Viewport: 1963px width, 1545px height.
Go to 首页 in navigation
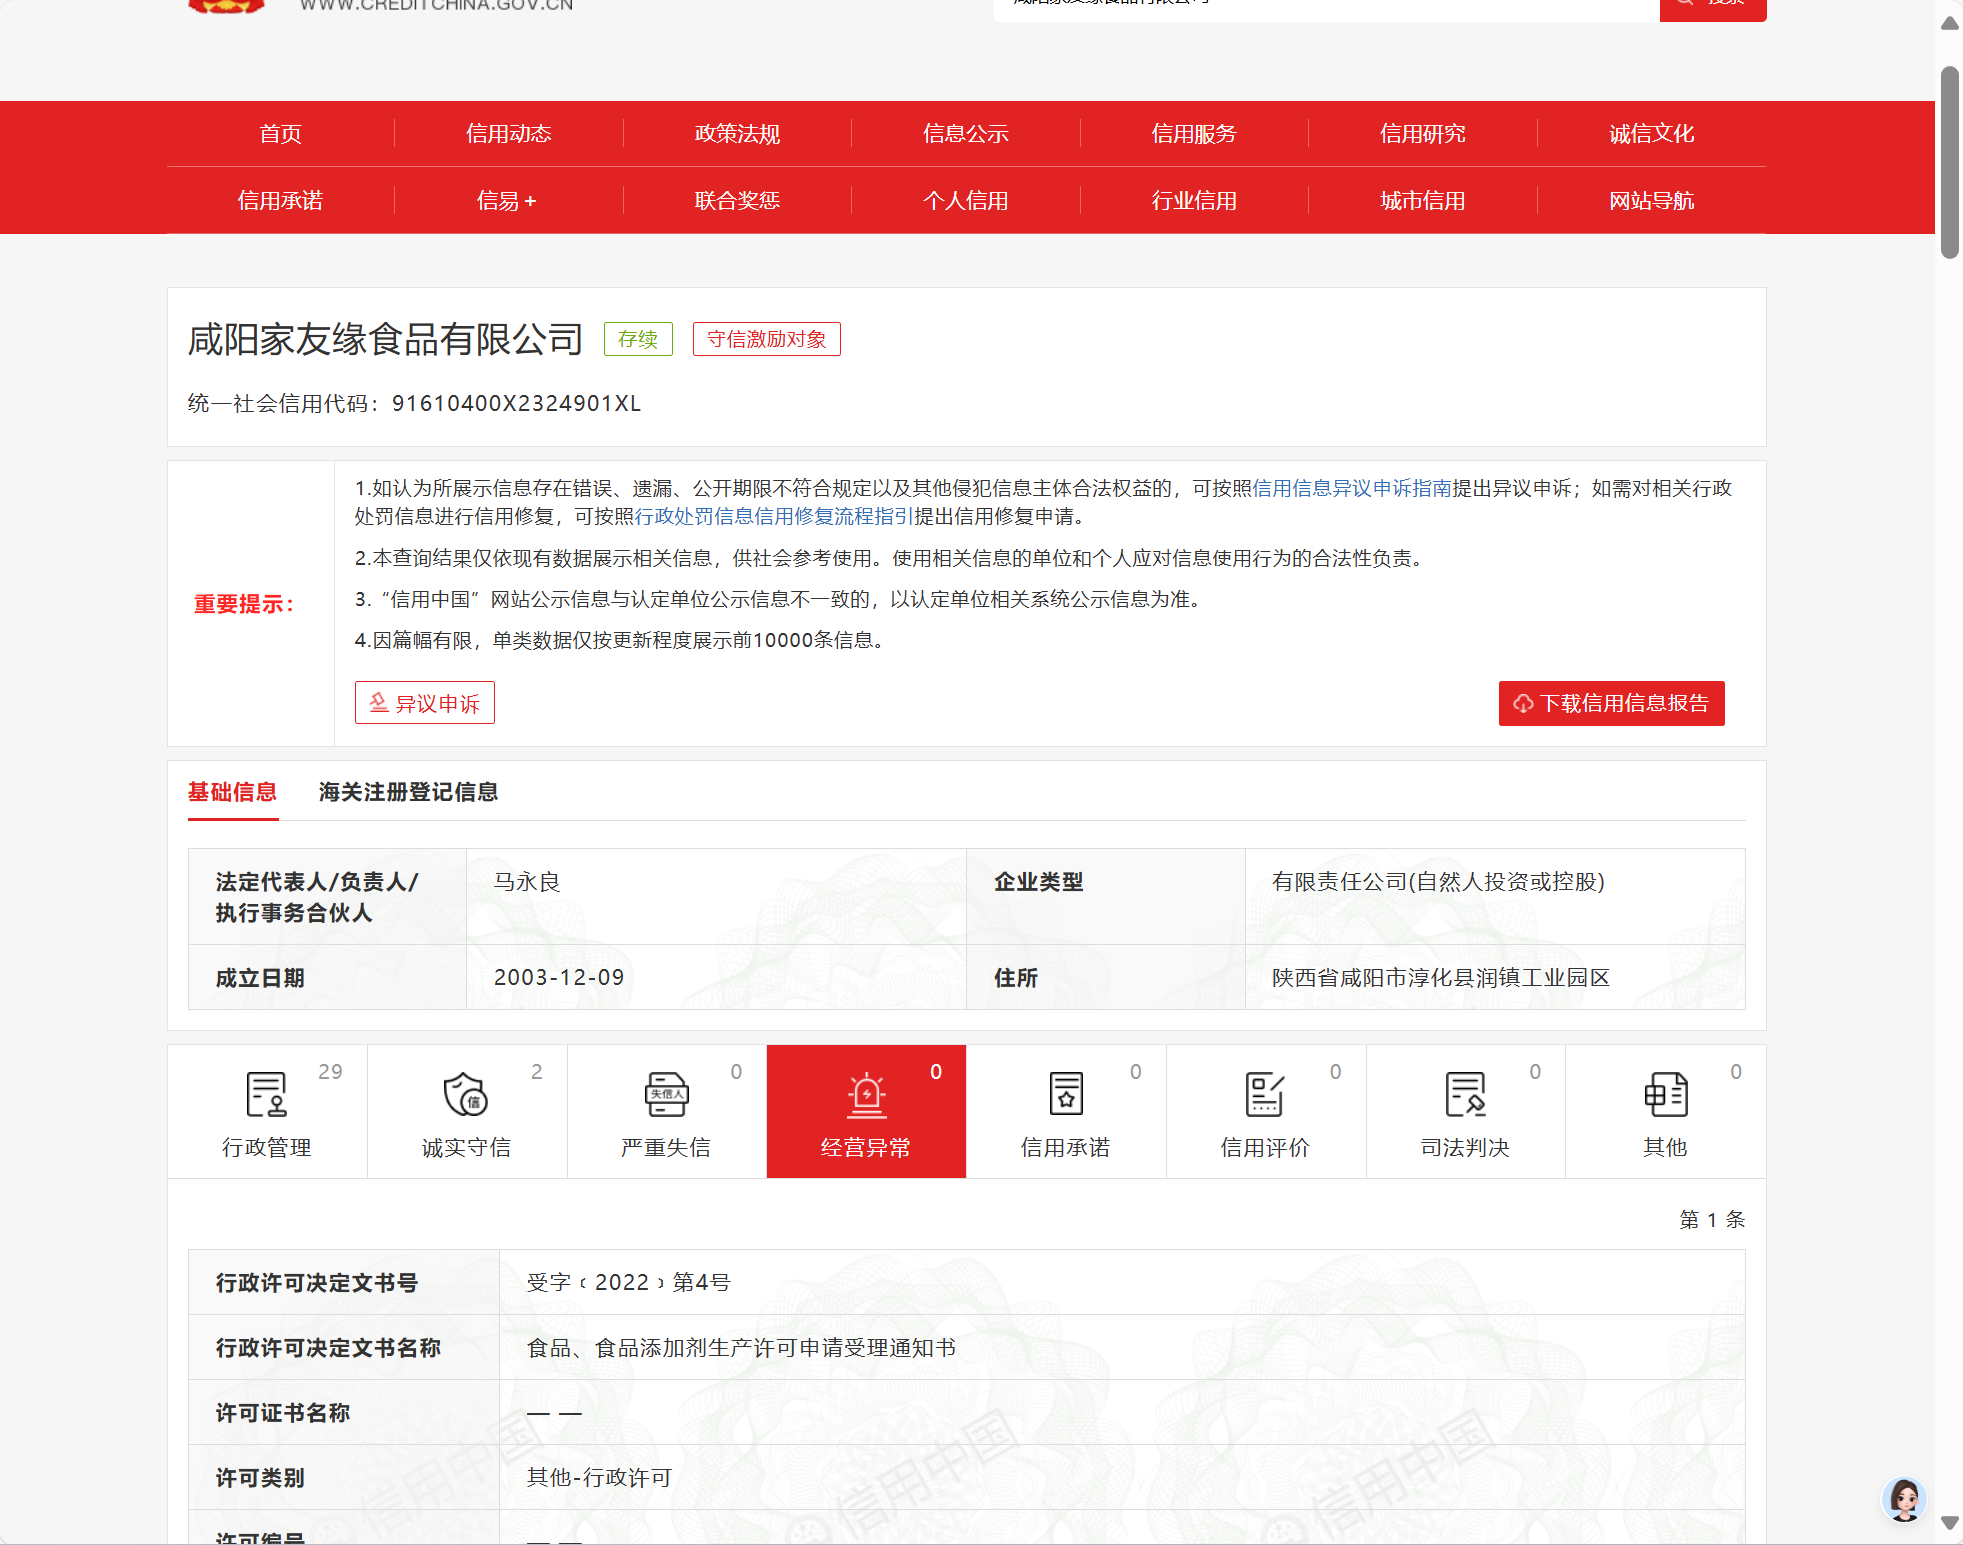[x=280, y=134]
